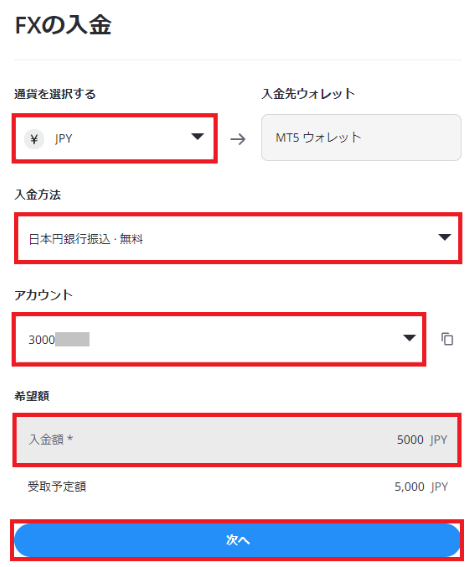Click the 5000 value in amount field

410,440
